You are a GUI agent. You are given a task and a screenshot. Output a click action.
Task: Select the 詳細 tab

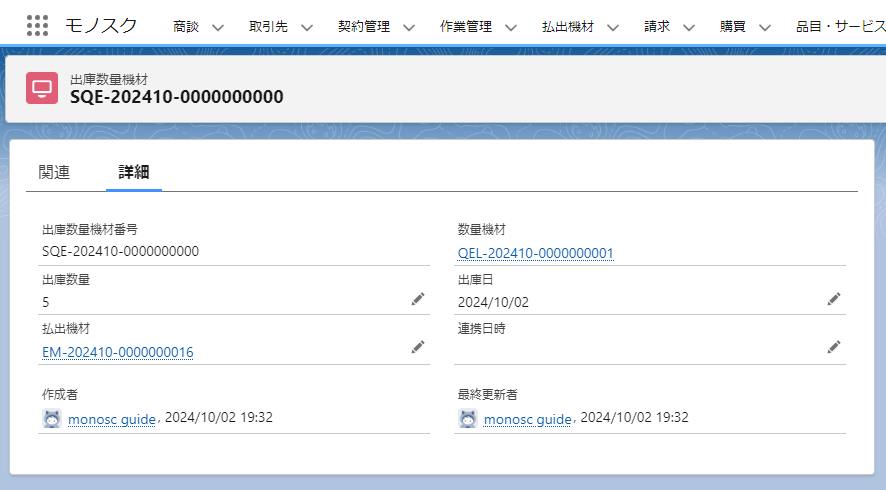pyautogui.click(x=133, y=172)
